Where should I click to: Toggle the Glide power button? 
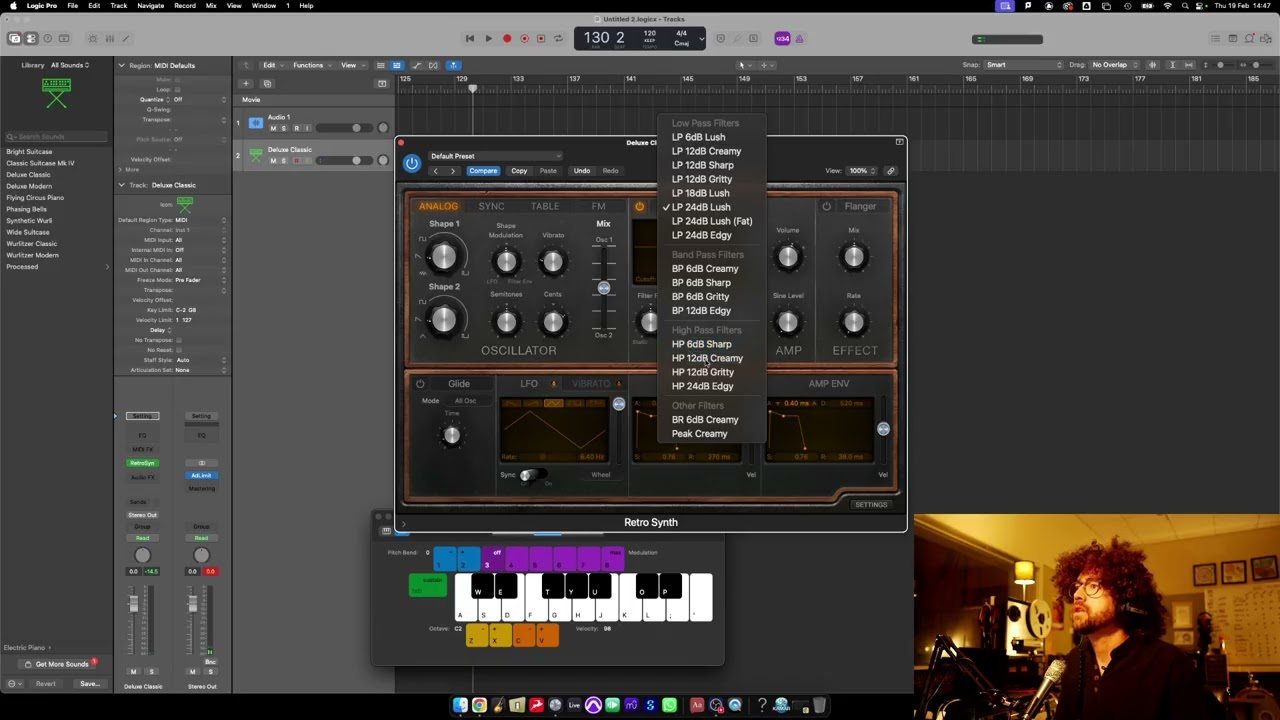click(x=420, y=384)
